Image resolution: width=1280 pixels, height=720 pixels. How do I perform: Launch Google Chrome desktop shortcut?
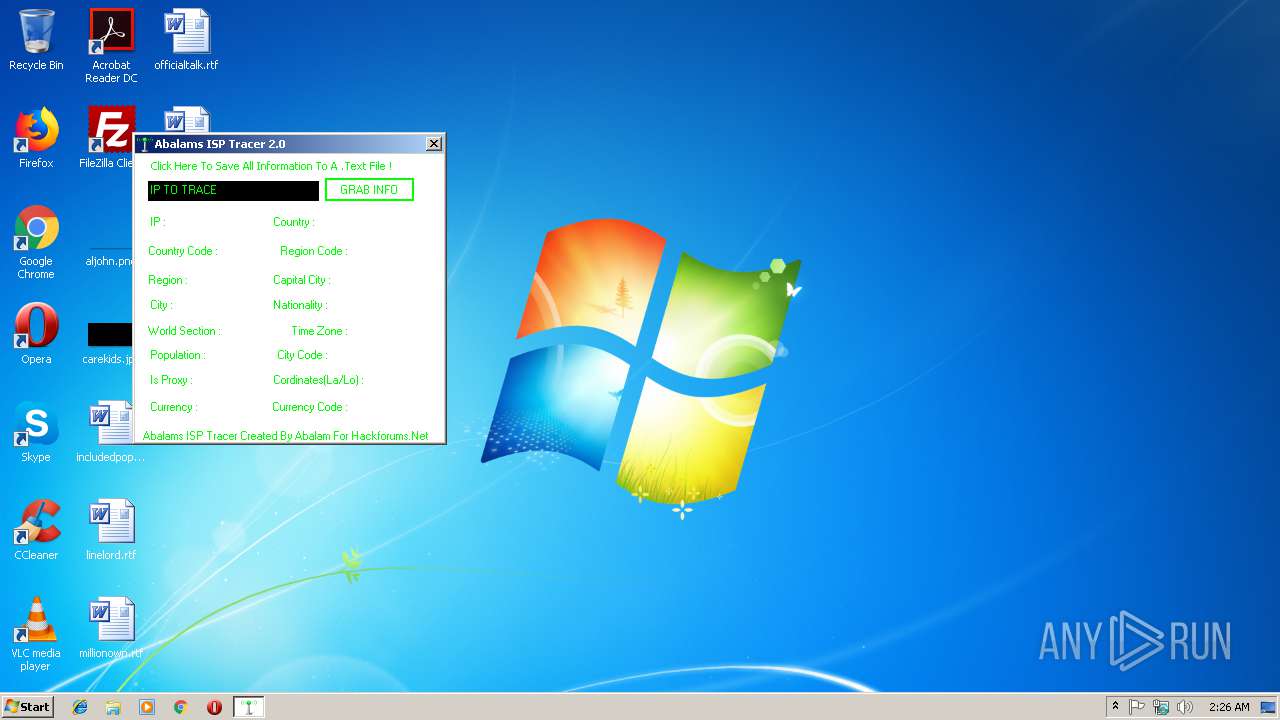tap(36, 242)
